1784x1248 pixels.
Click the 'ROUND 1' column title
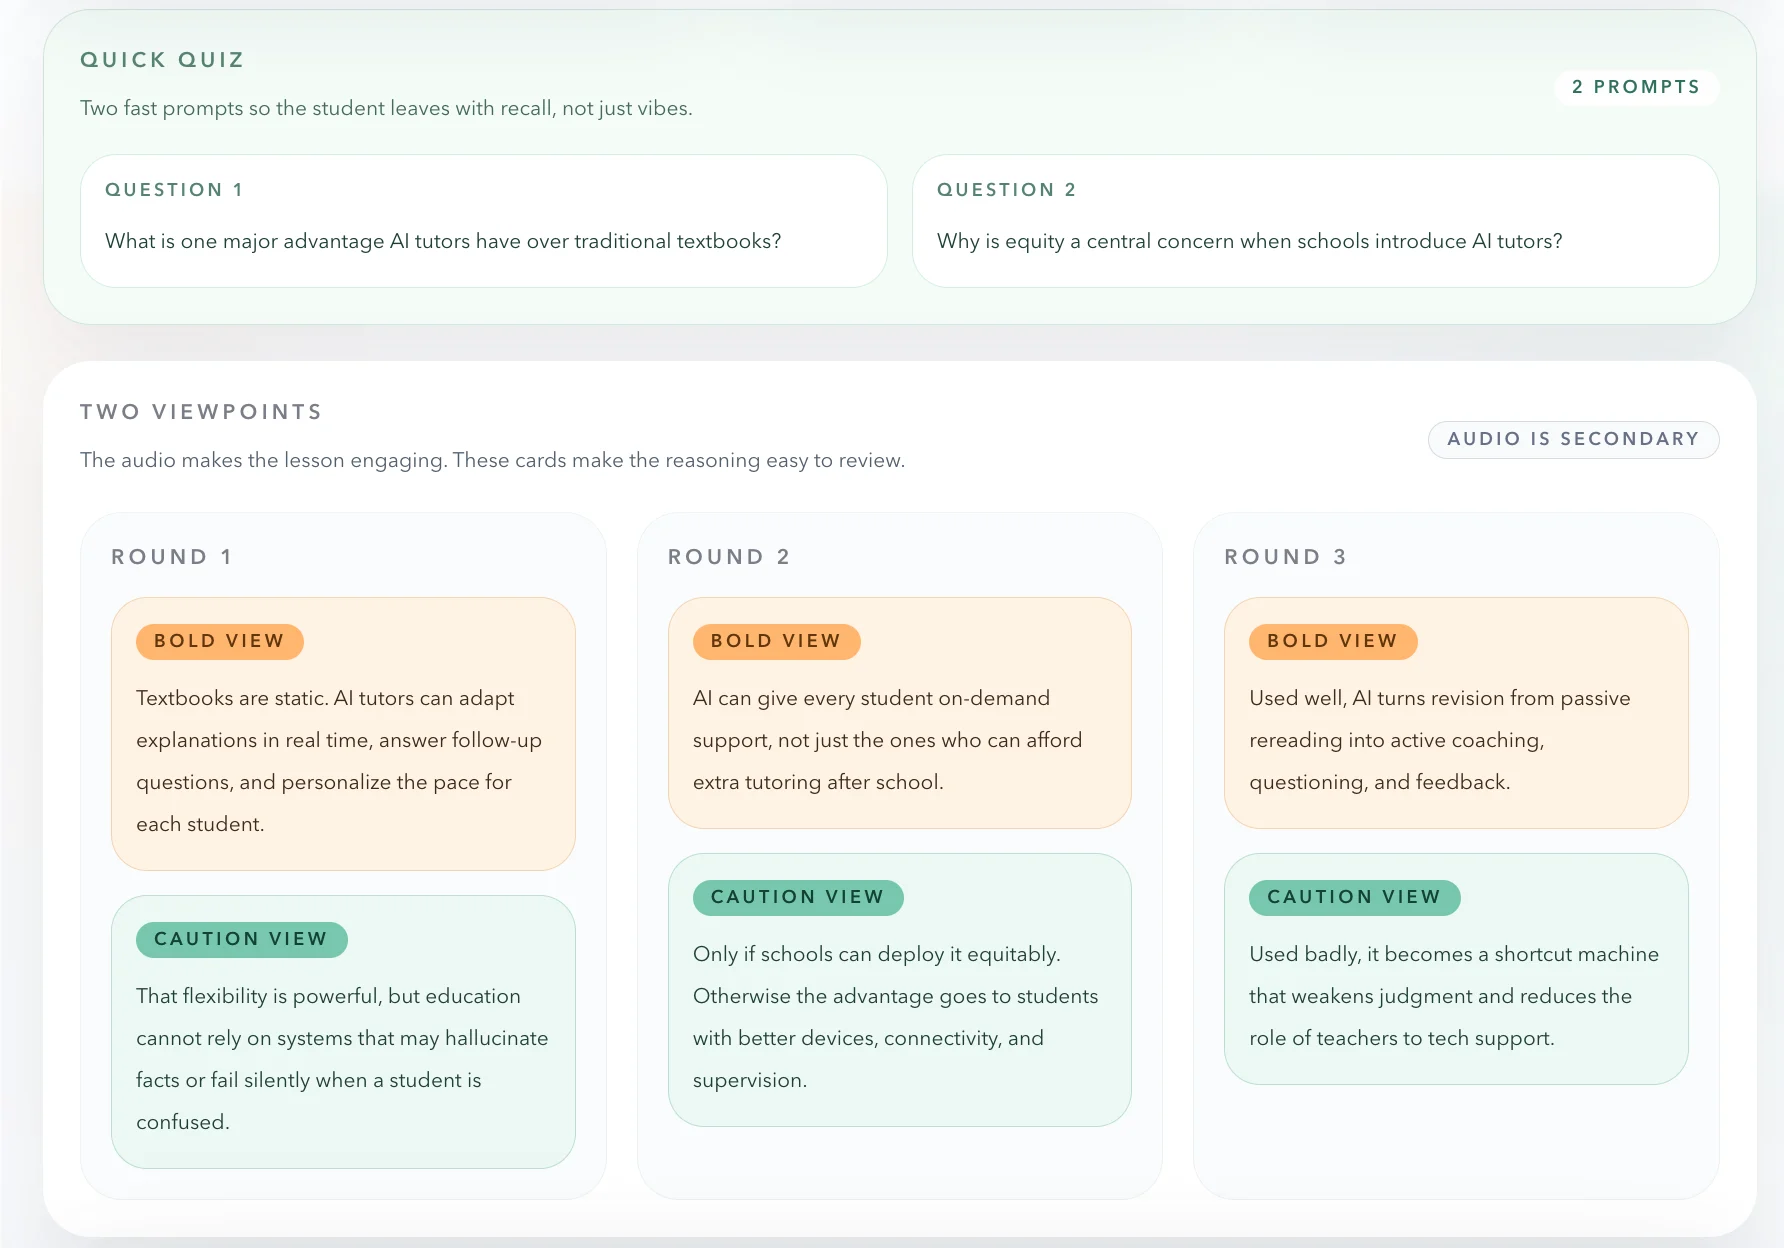coord(172,557)
